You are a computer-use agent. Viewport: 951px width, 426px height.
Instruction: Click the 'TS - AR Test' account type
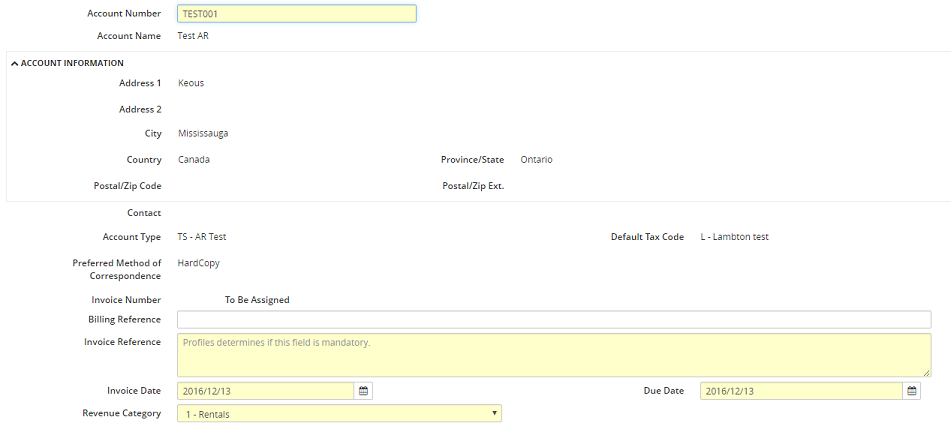pos(202,237)
